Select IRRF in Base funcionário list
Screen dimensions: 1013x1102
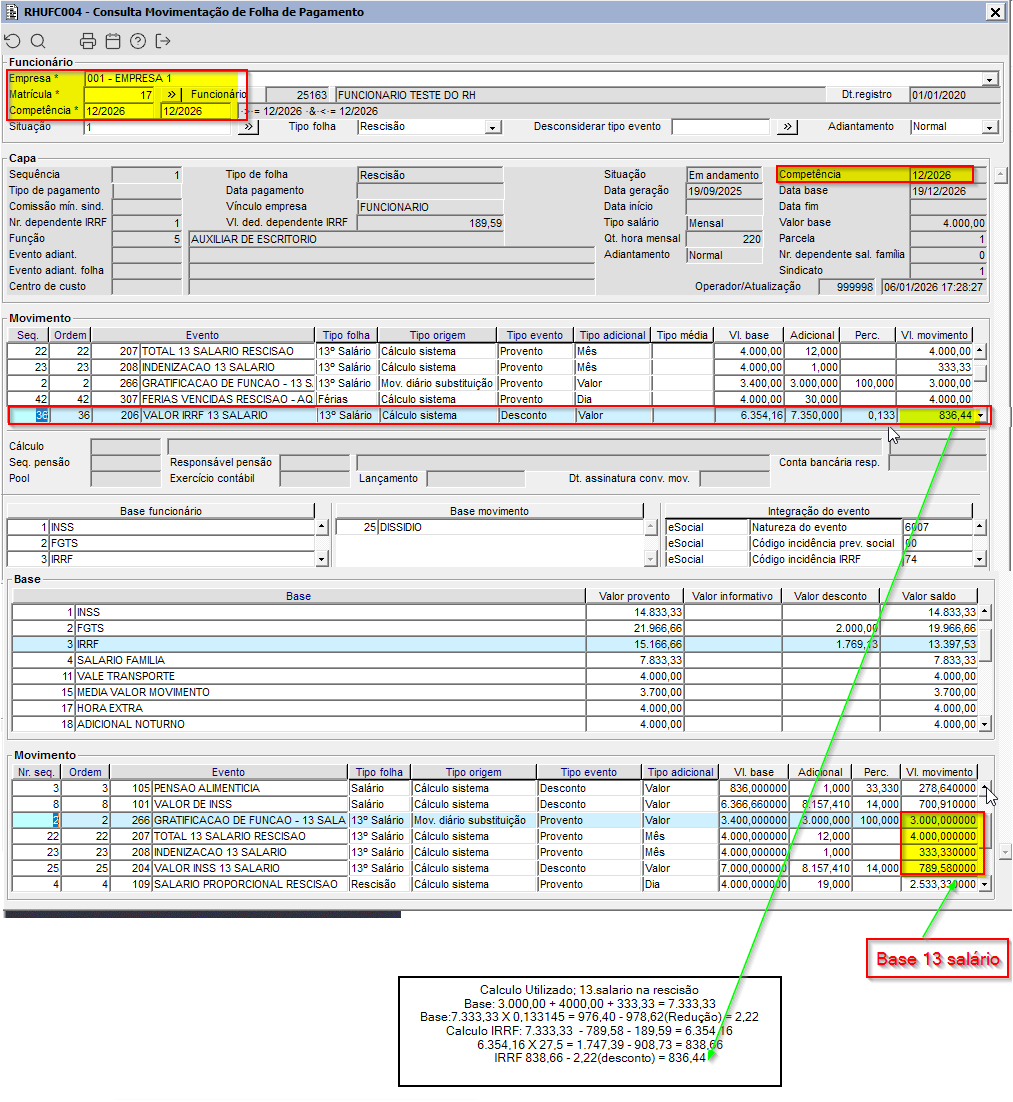160,559
